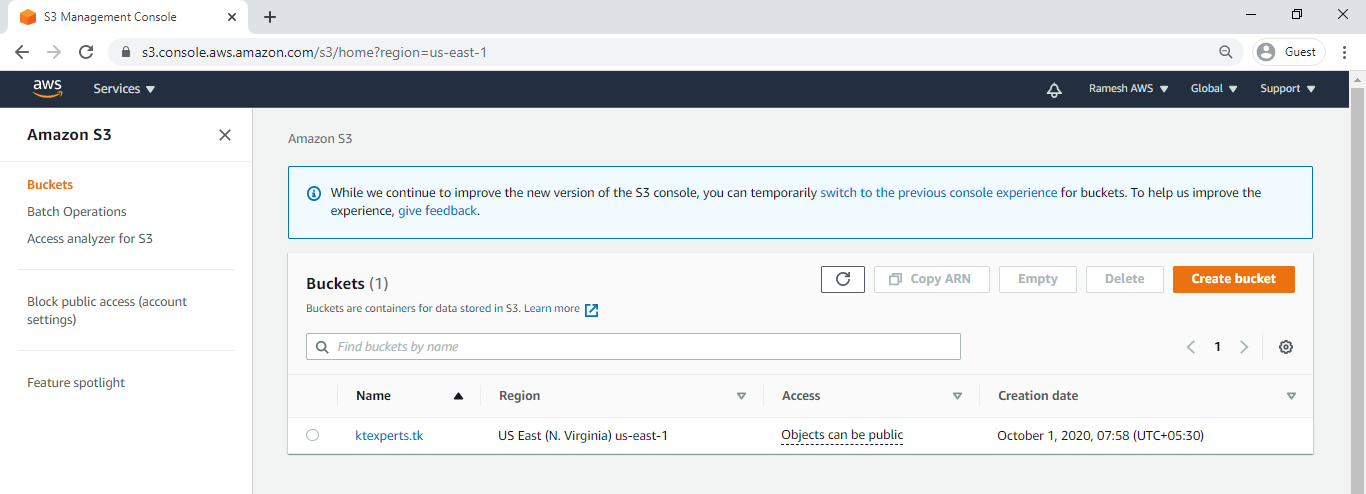Go to next page of buckets
The image size is (1366, 494).
(1244, 347)
